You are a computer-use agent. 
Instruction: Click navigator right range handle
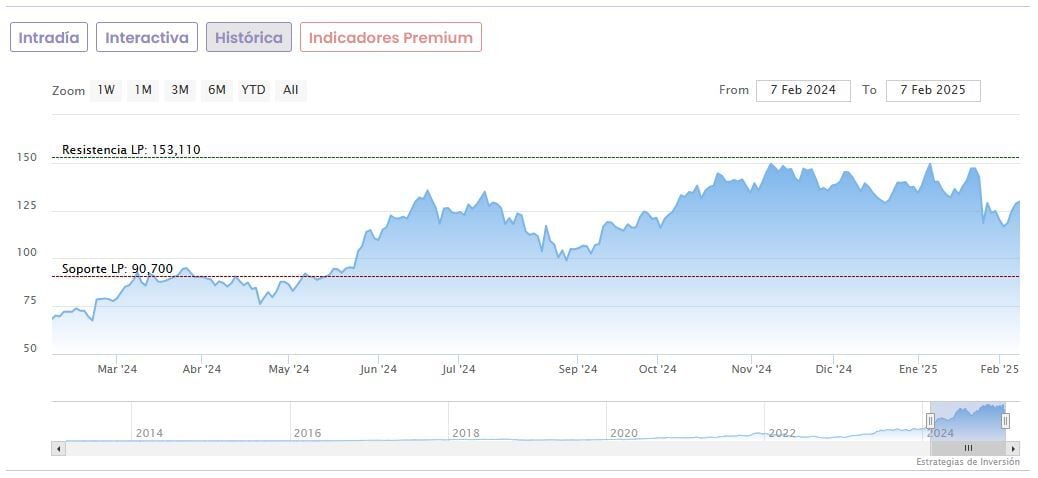click(1005, 421)
